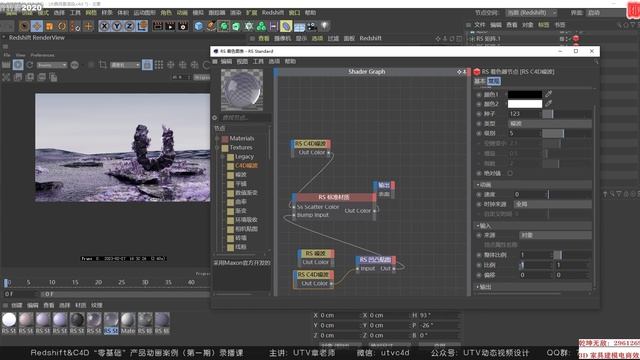Select the Output node in shader graph
The image size is (640, 360).
point(384,185)
